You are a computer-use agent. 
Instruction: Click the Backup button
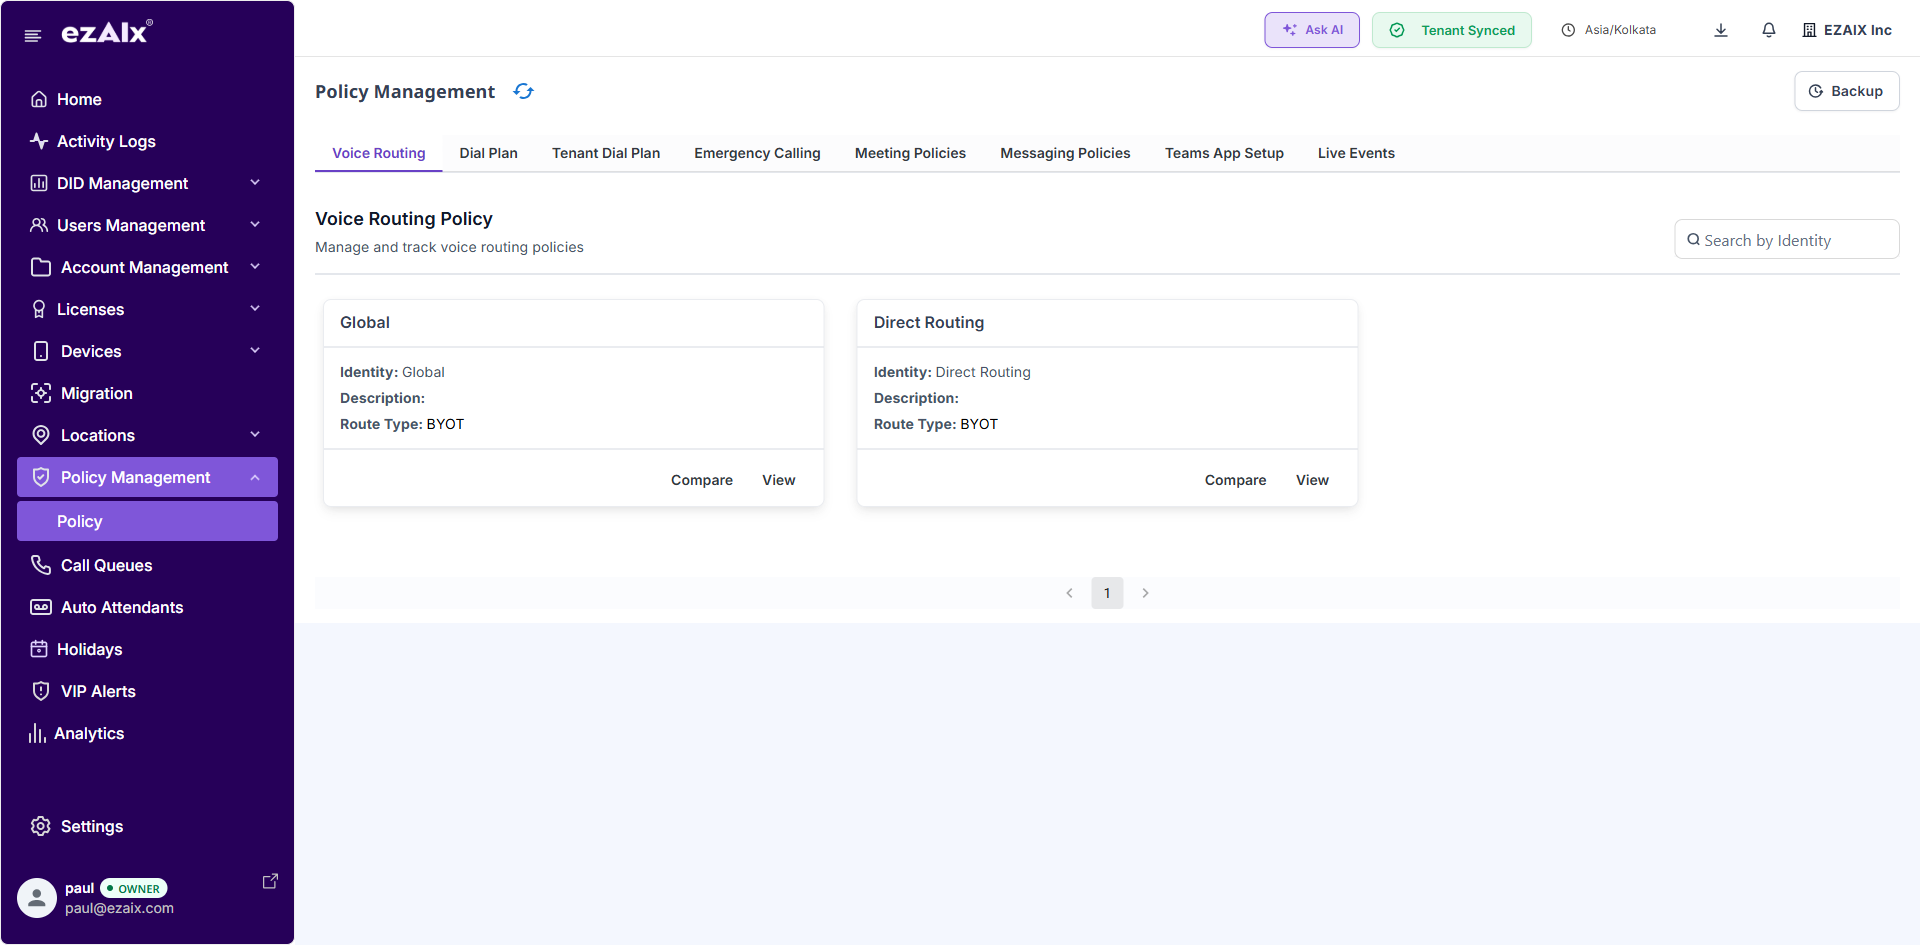[x=1846, y=91]
